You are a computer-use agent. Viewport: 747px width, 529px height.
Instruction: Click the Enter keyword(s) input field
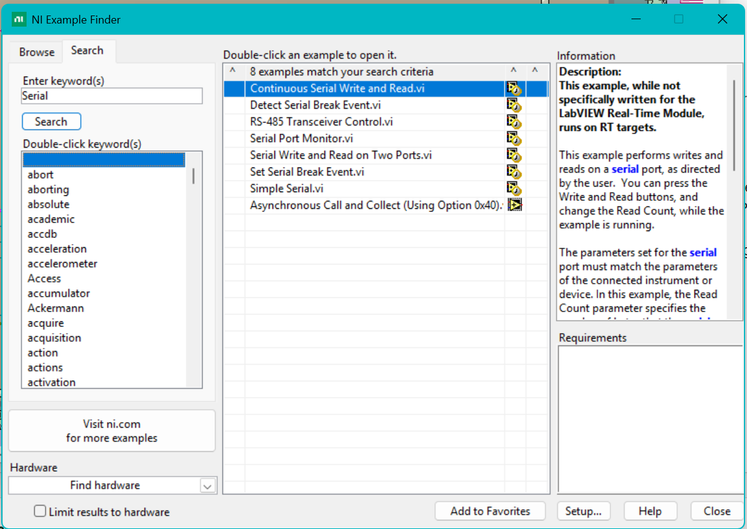tap(112, 96)
